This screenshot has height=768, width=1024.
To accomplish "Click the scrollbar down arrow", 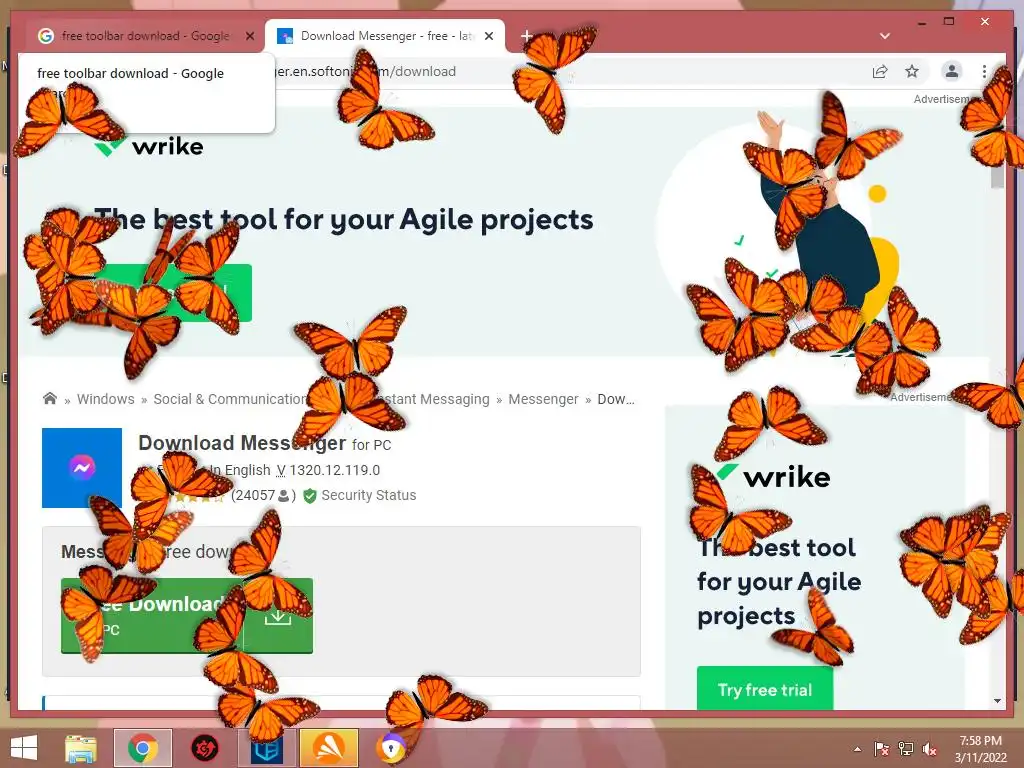I will [997, 701].
